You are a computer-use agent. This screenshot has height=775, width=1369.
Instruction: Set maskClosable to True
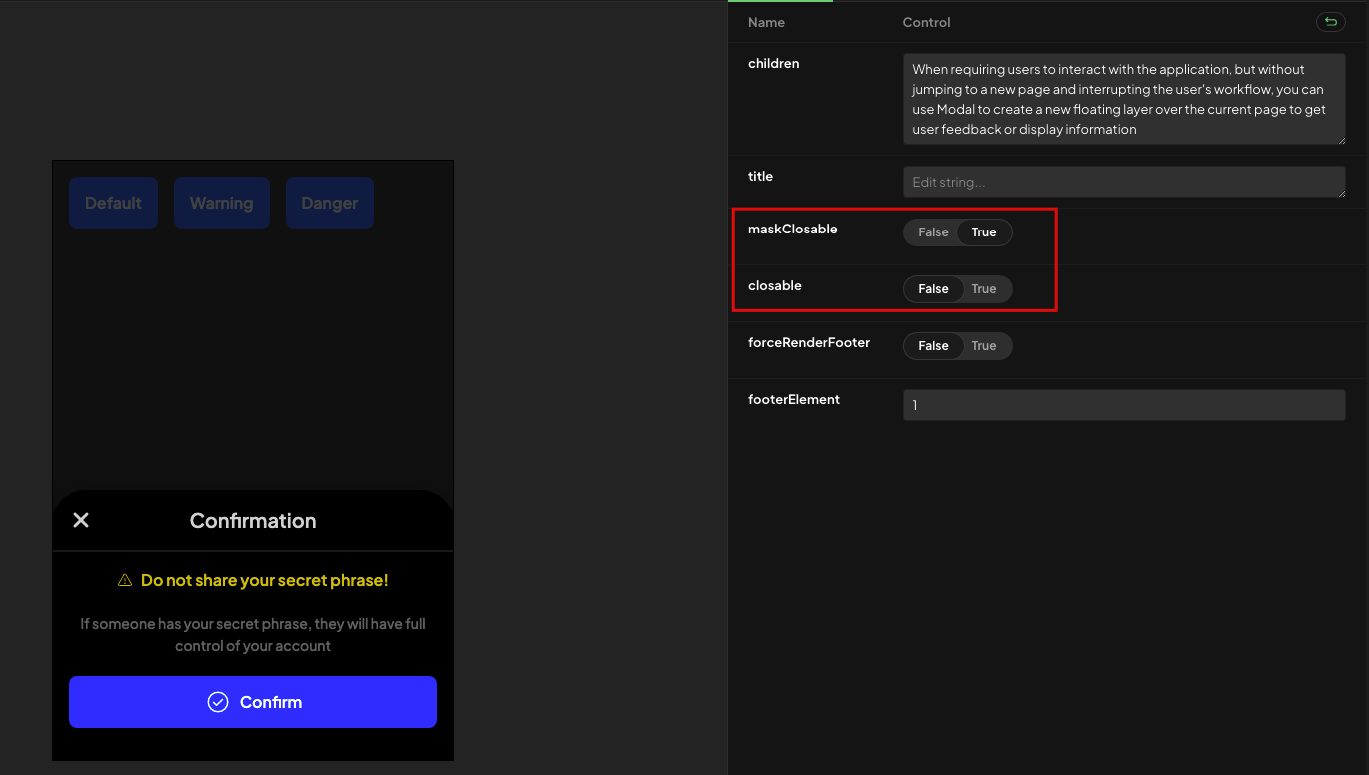click(x=984, y=232)
